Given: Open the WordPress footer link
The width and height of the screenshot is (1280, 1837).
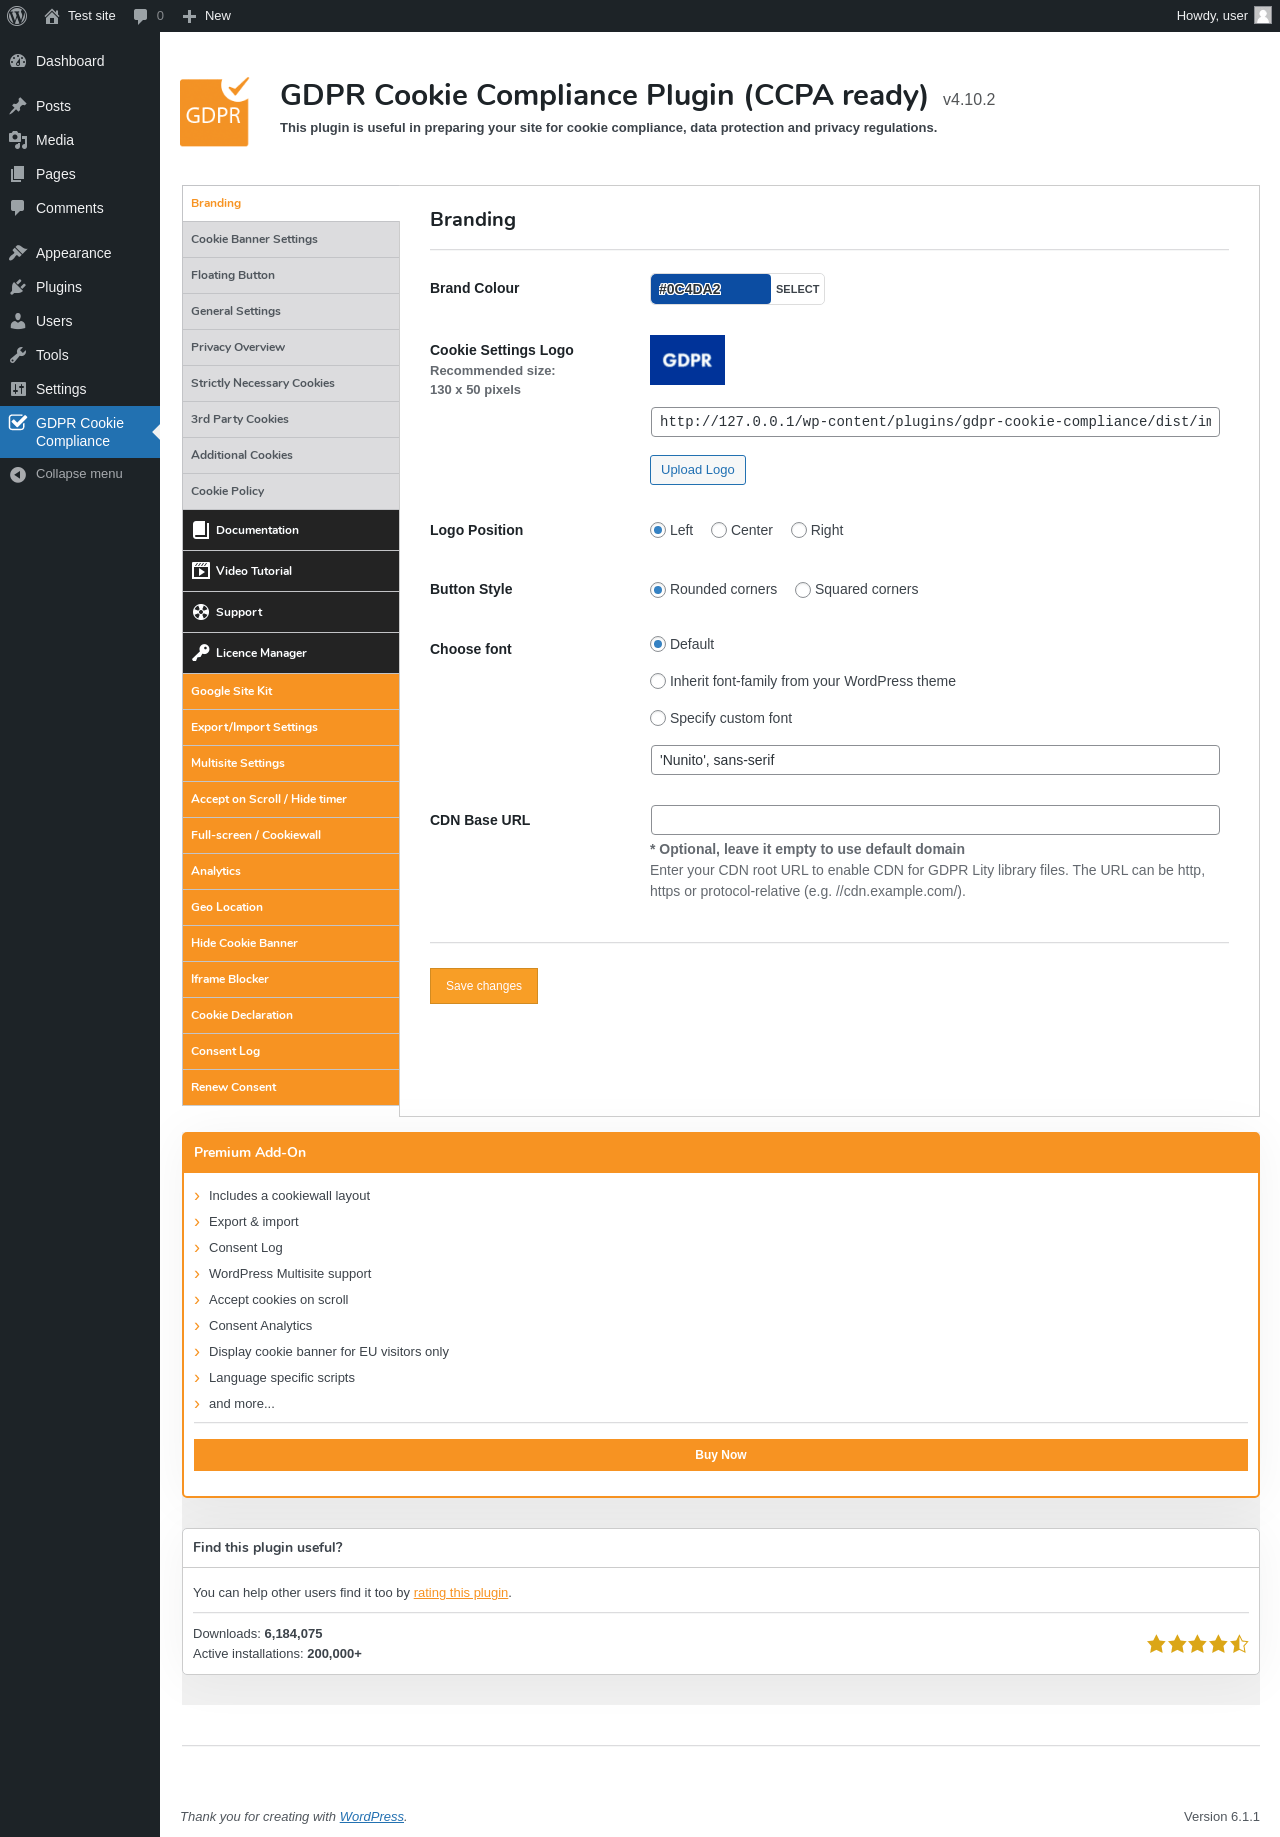Looking at the screenshot, I should (372, 1817).
